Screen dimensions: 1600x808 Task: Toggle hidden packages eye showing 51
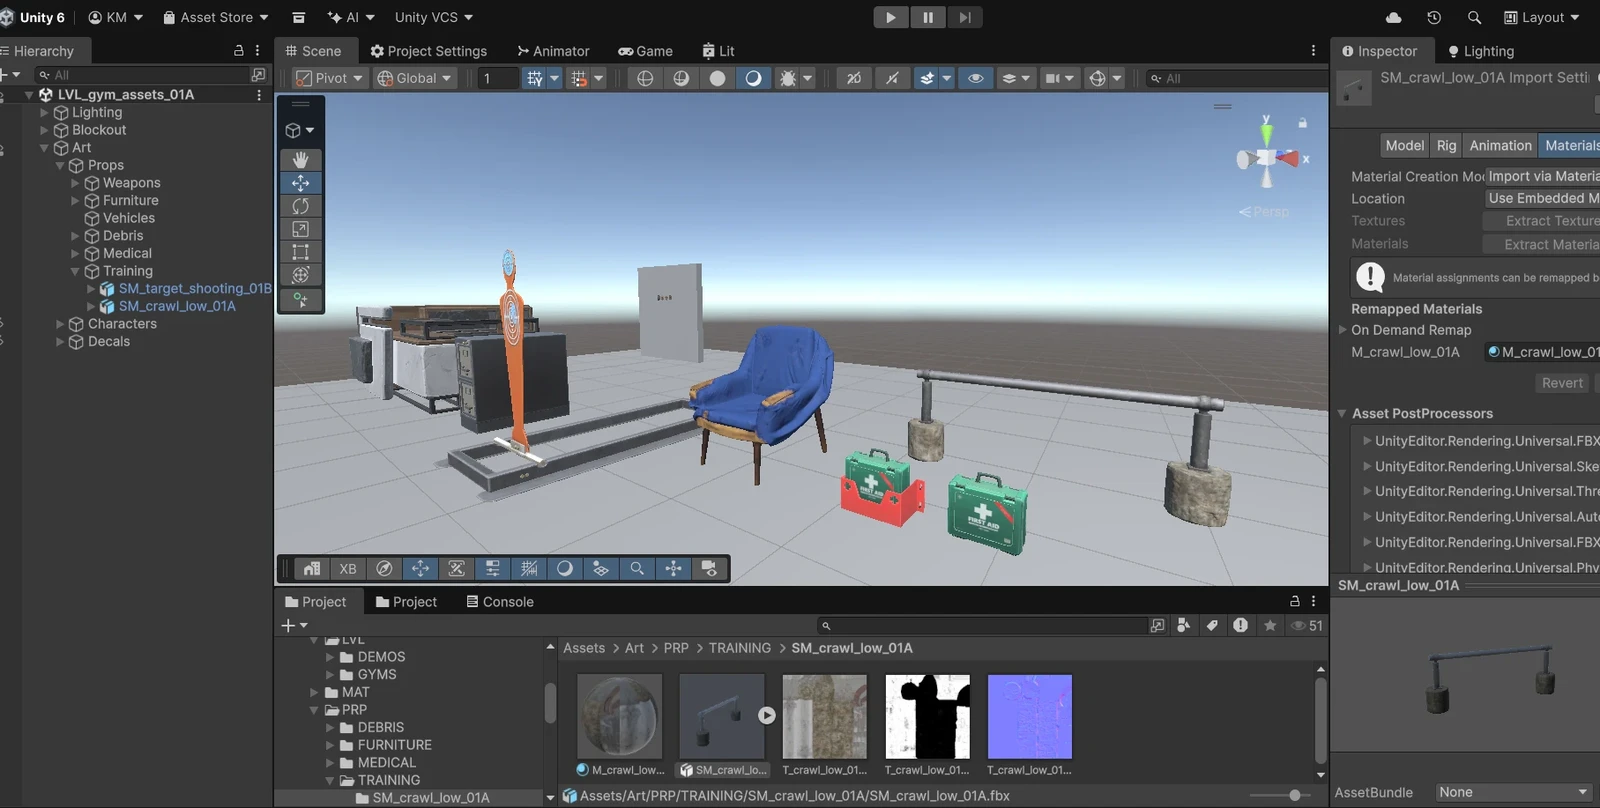[x=1306, y=625]
